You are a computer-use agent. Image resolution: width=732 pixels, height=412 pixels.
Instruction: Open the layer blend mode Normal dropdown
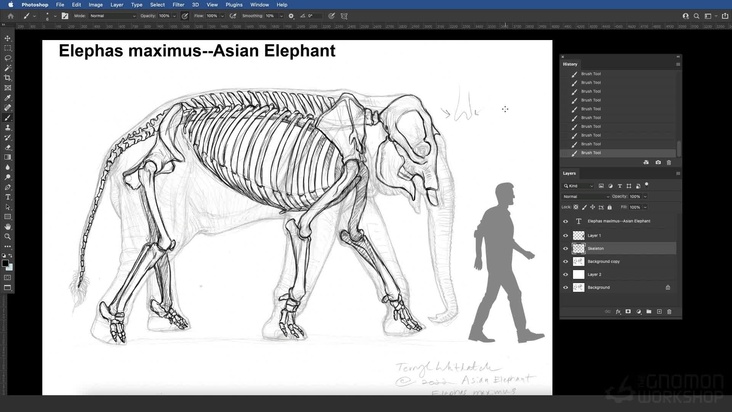pyautogui.click(x=586, y=196)
